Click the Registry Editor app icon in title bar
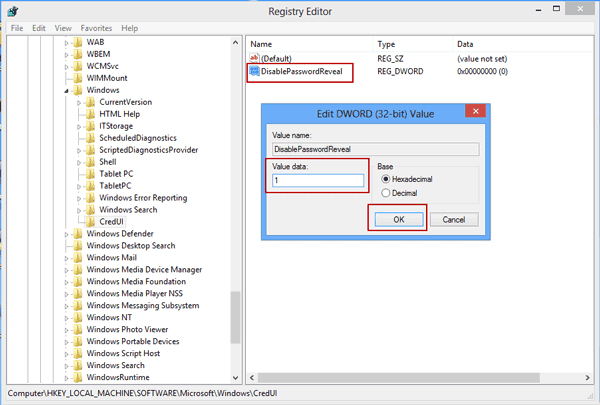600x405 pixels. (x=12, y=11)
